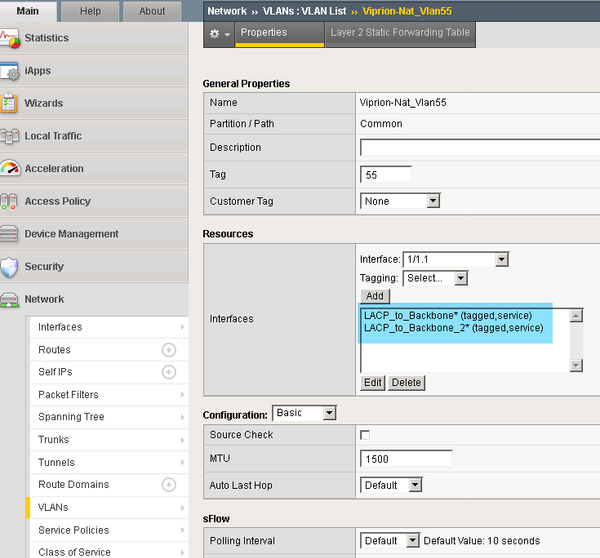Click the Description input field
This screenshot has width=600, height=558.
coord(479,147)
